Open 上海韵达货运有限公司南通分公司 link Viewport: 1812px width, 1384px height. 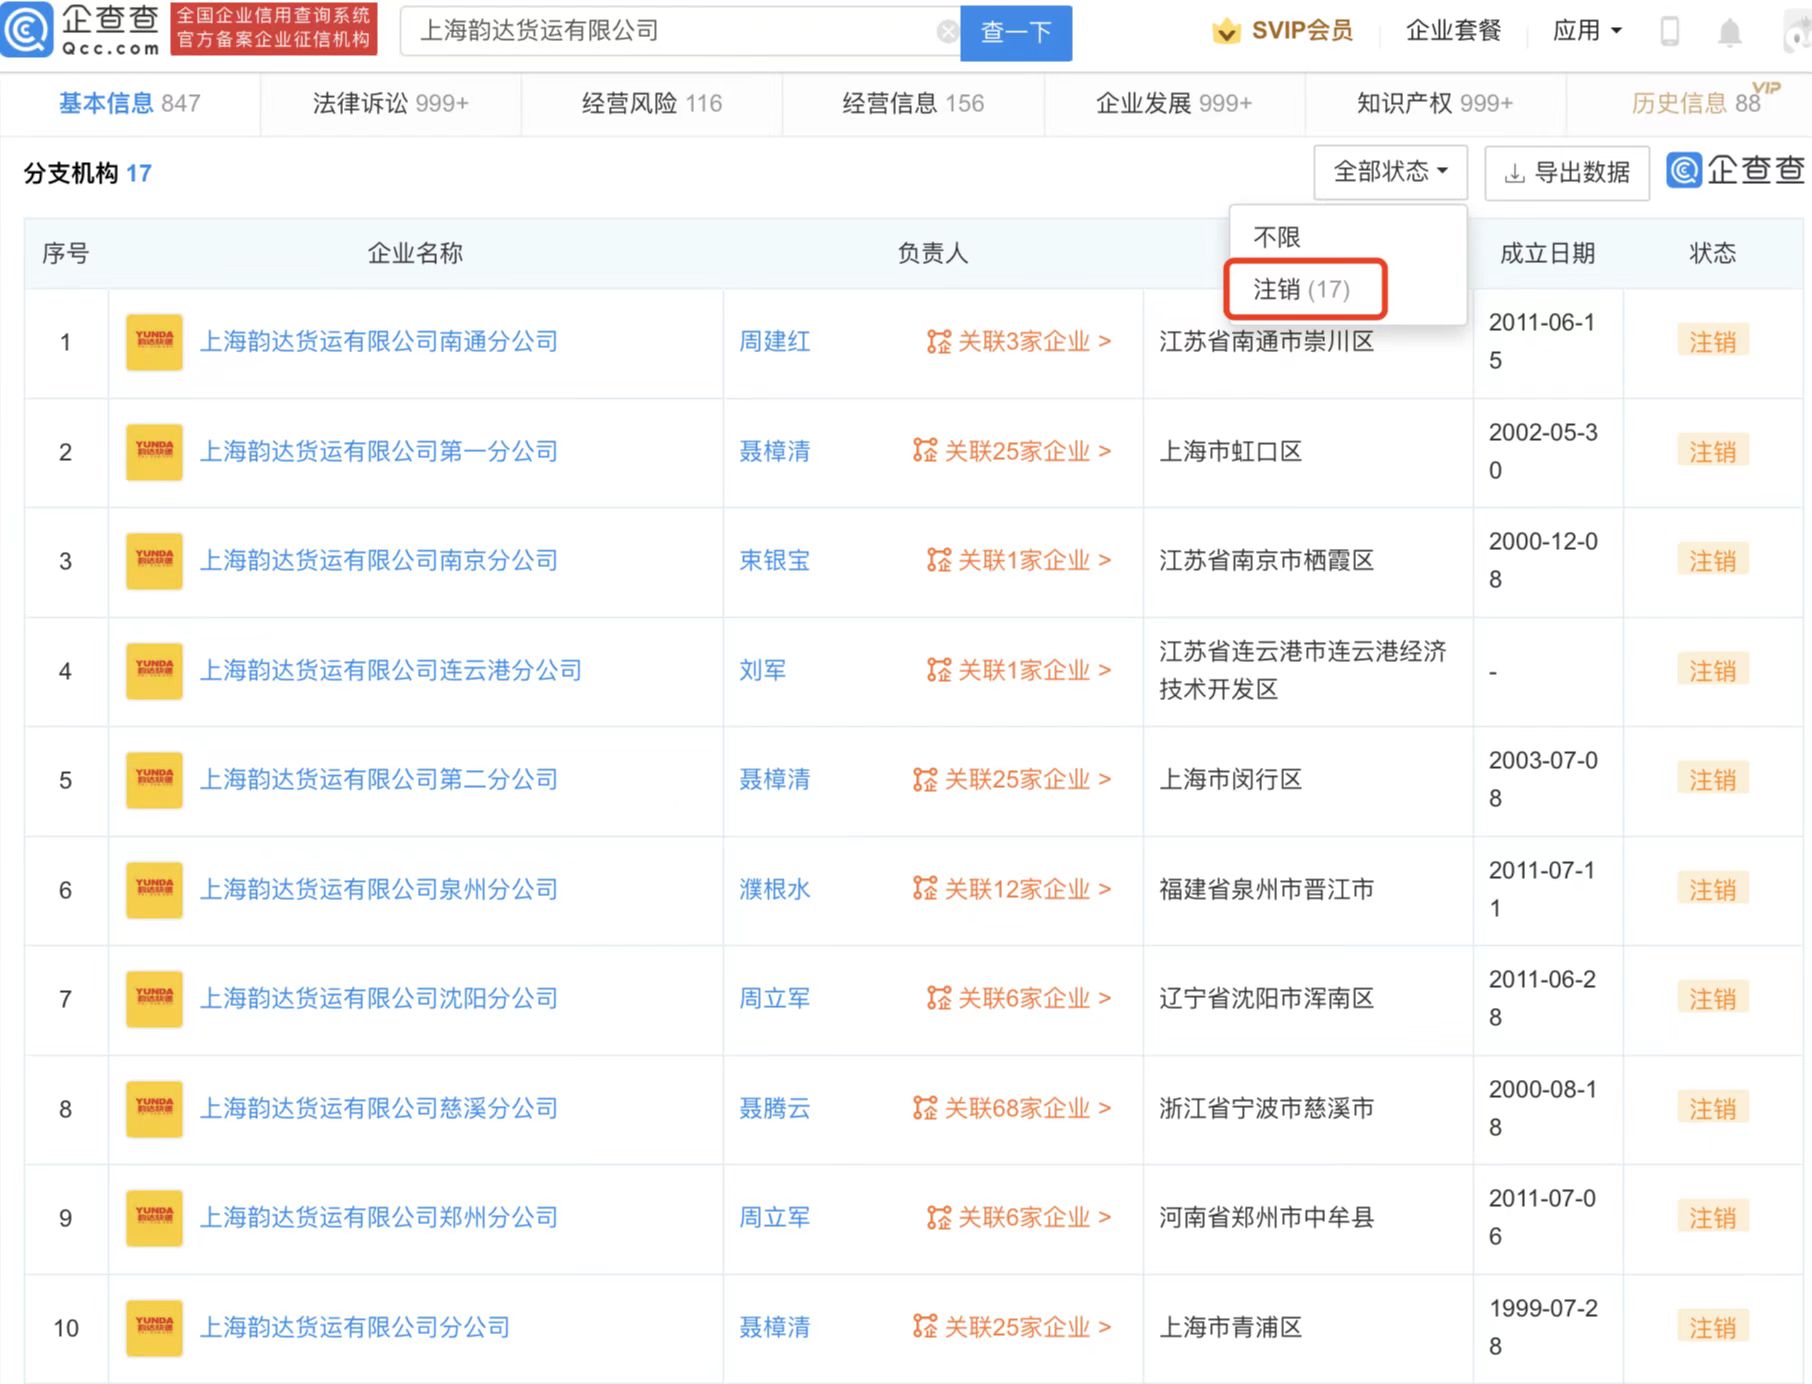tap(379, 342)
